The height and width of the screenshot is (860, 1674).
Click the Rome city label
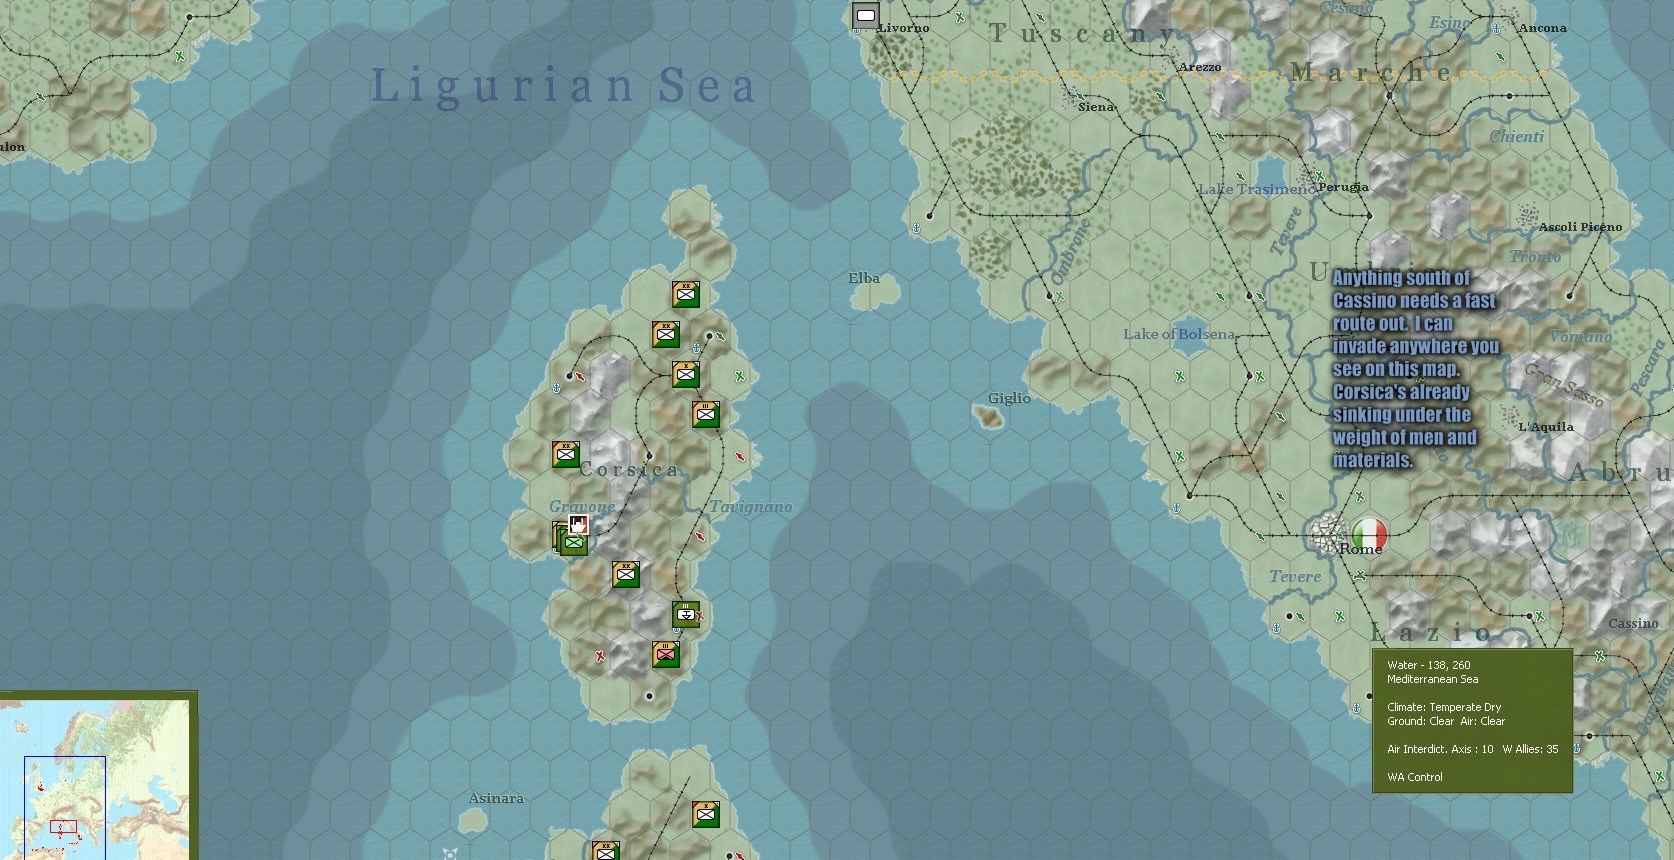pyautogui.click(x=1361, y=549)
